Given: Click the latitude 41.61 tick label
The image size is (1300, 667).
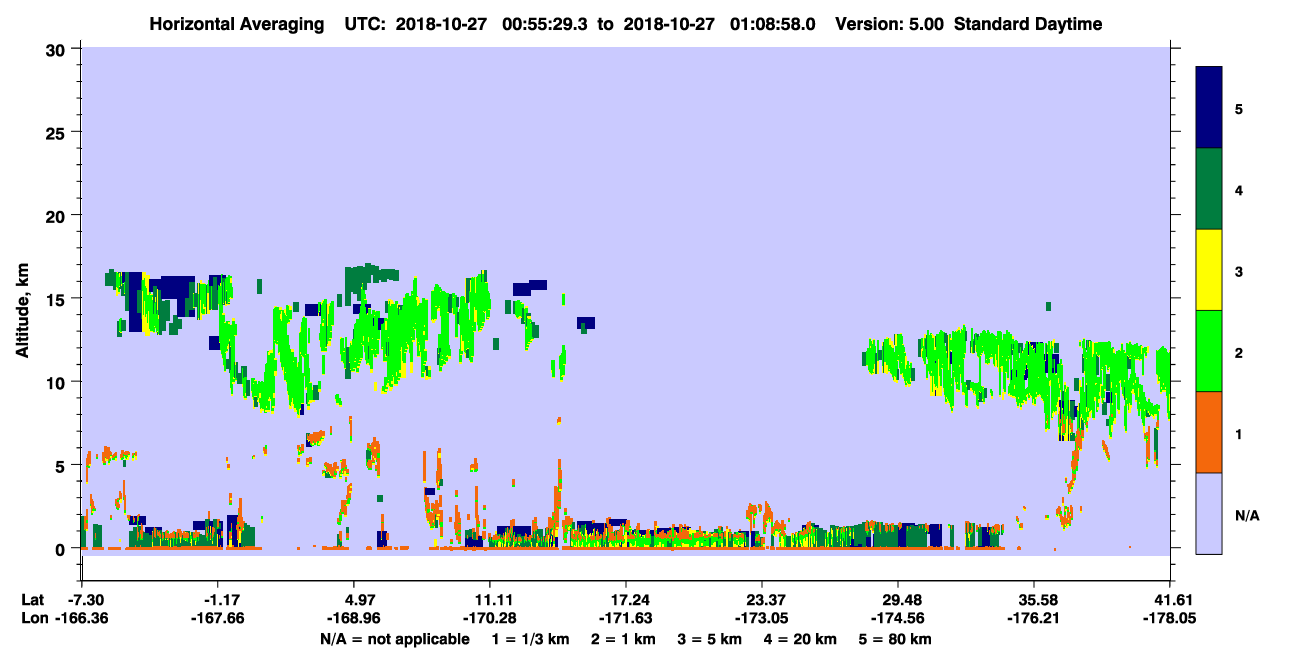Looking at the screenshot, I should 1170,600.
